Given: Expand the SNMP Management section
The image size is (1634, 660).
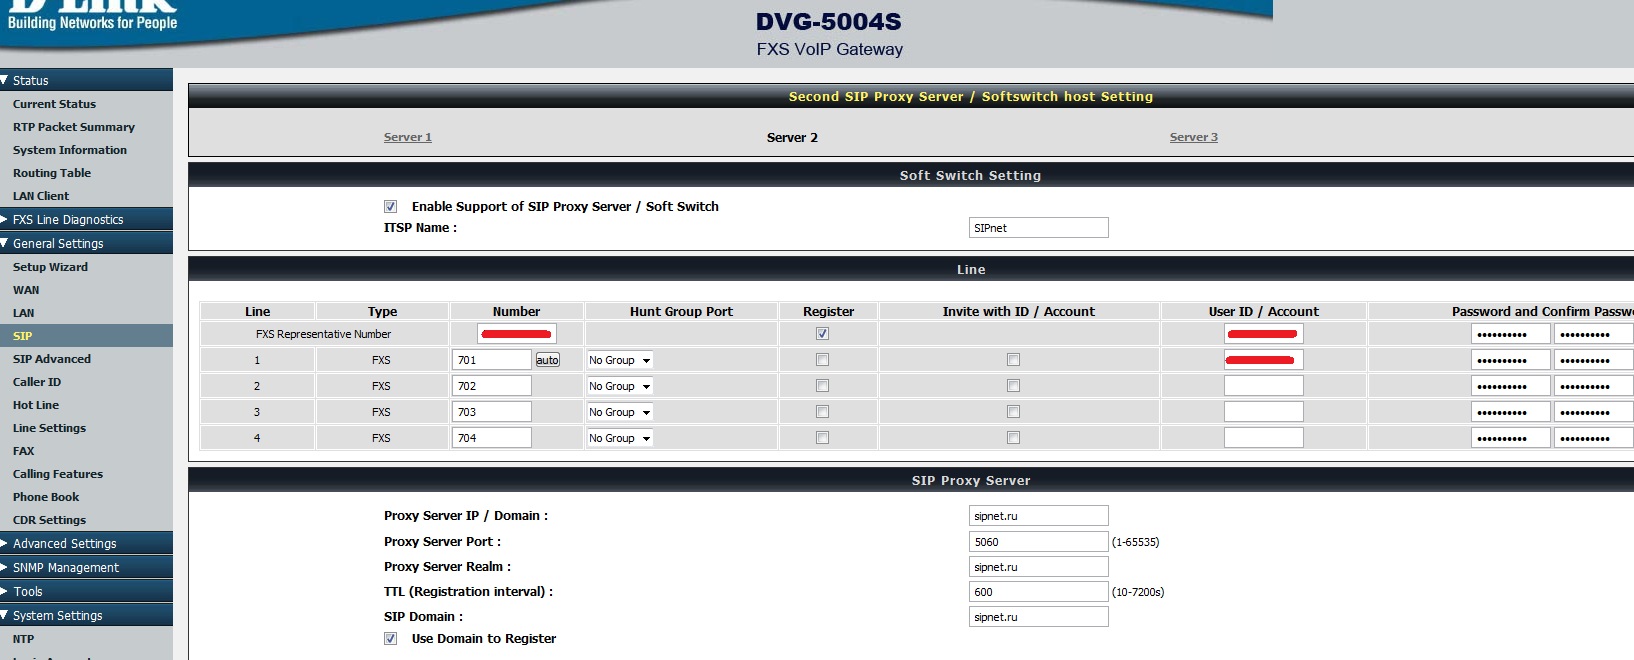Looking at the screenshot, I should [65, 568].
